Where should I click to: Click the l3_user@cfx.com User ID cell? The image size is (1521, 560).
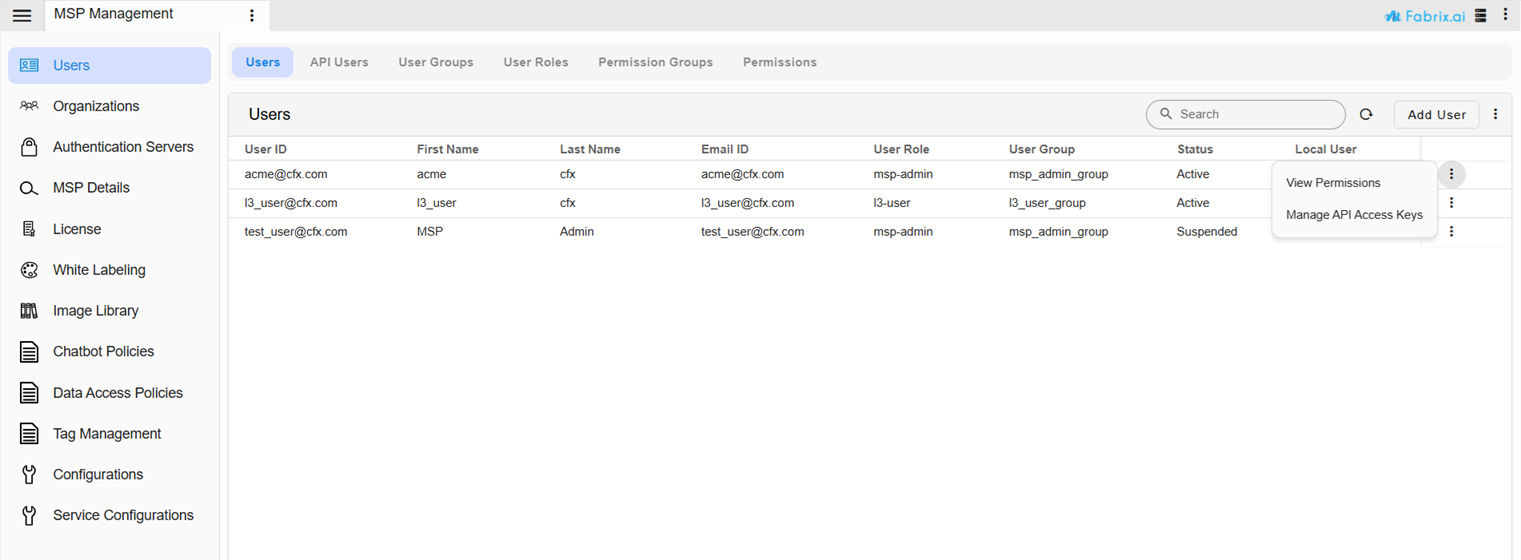click(291, 203)
